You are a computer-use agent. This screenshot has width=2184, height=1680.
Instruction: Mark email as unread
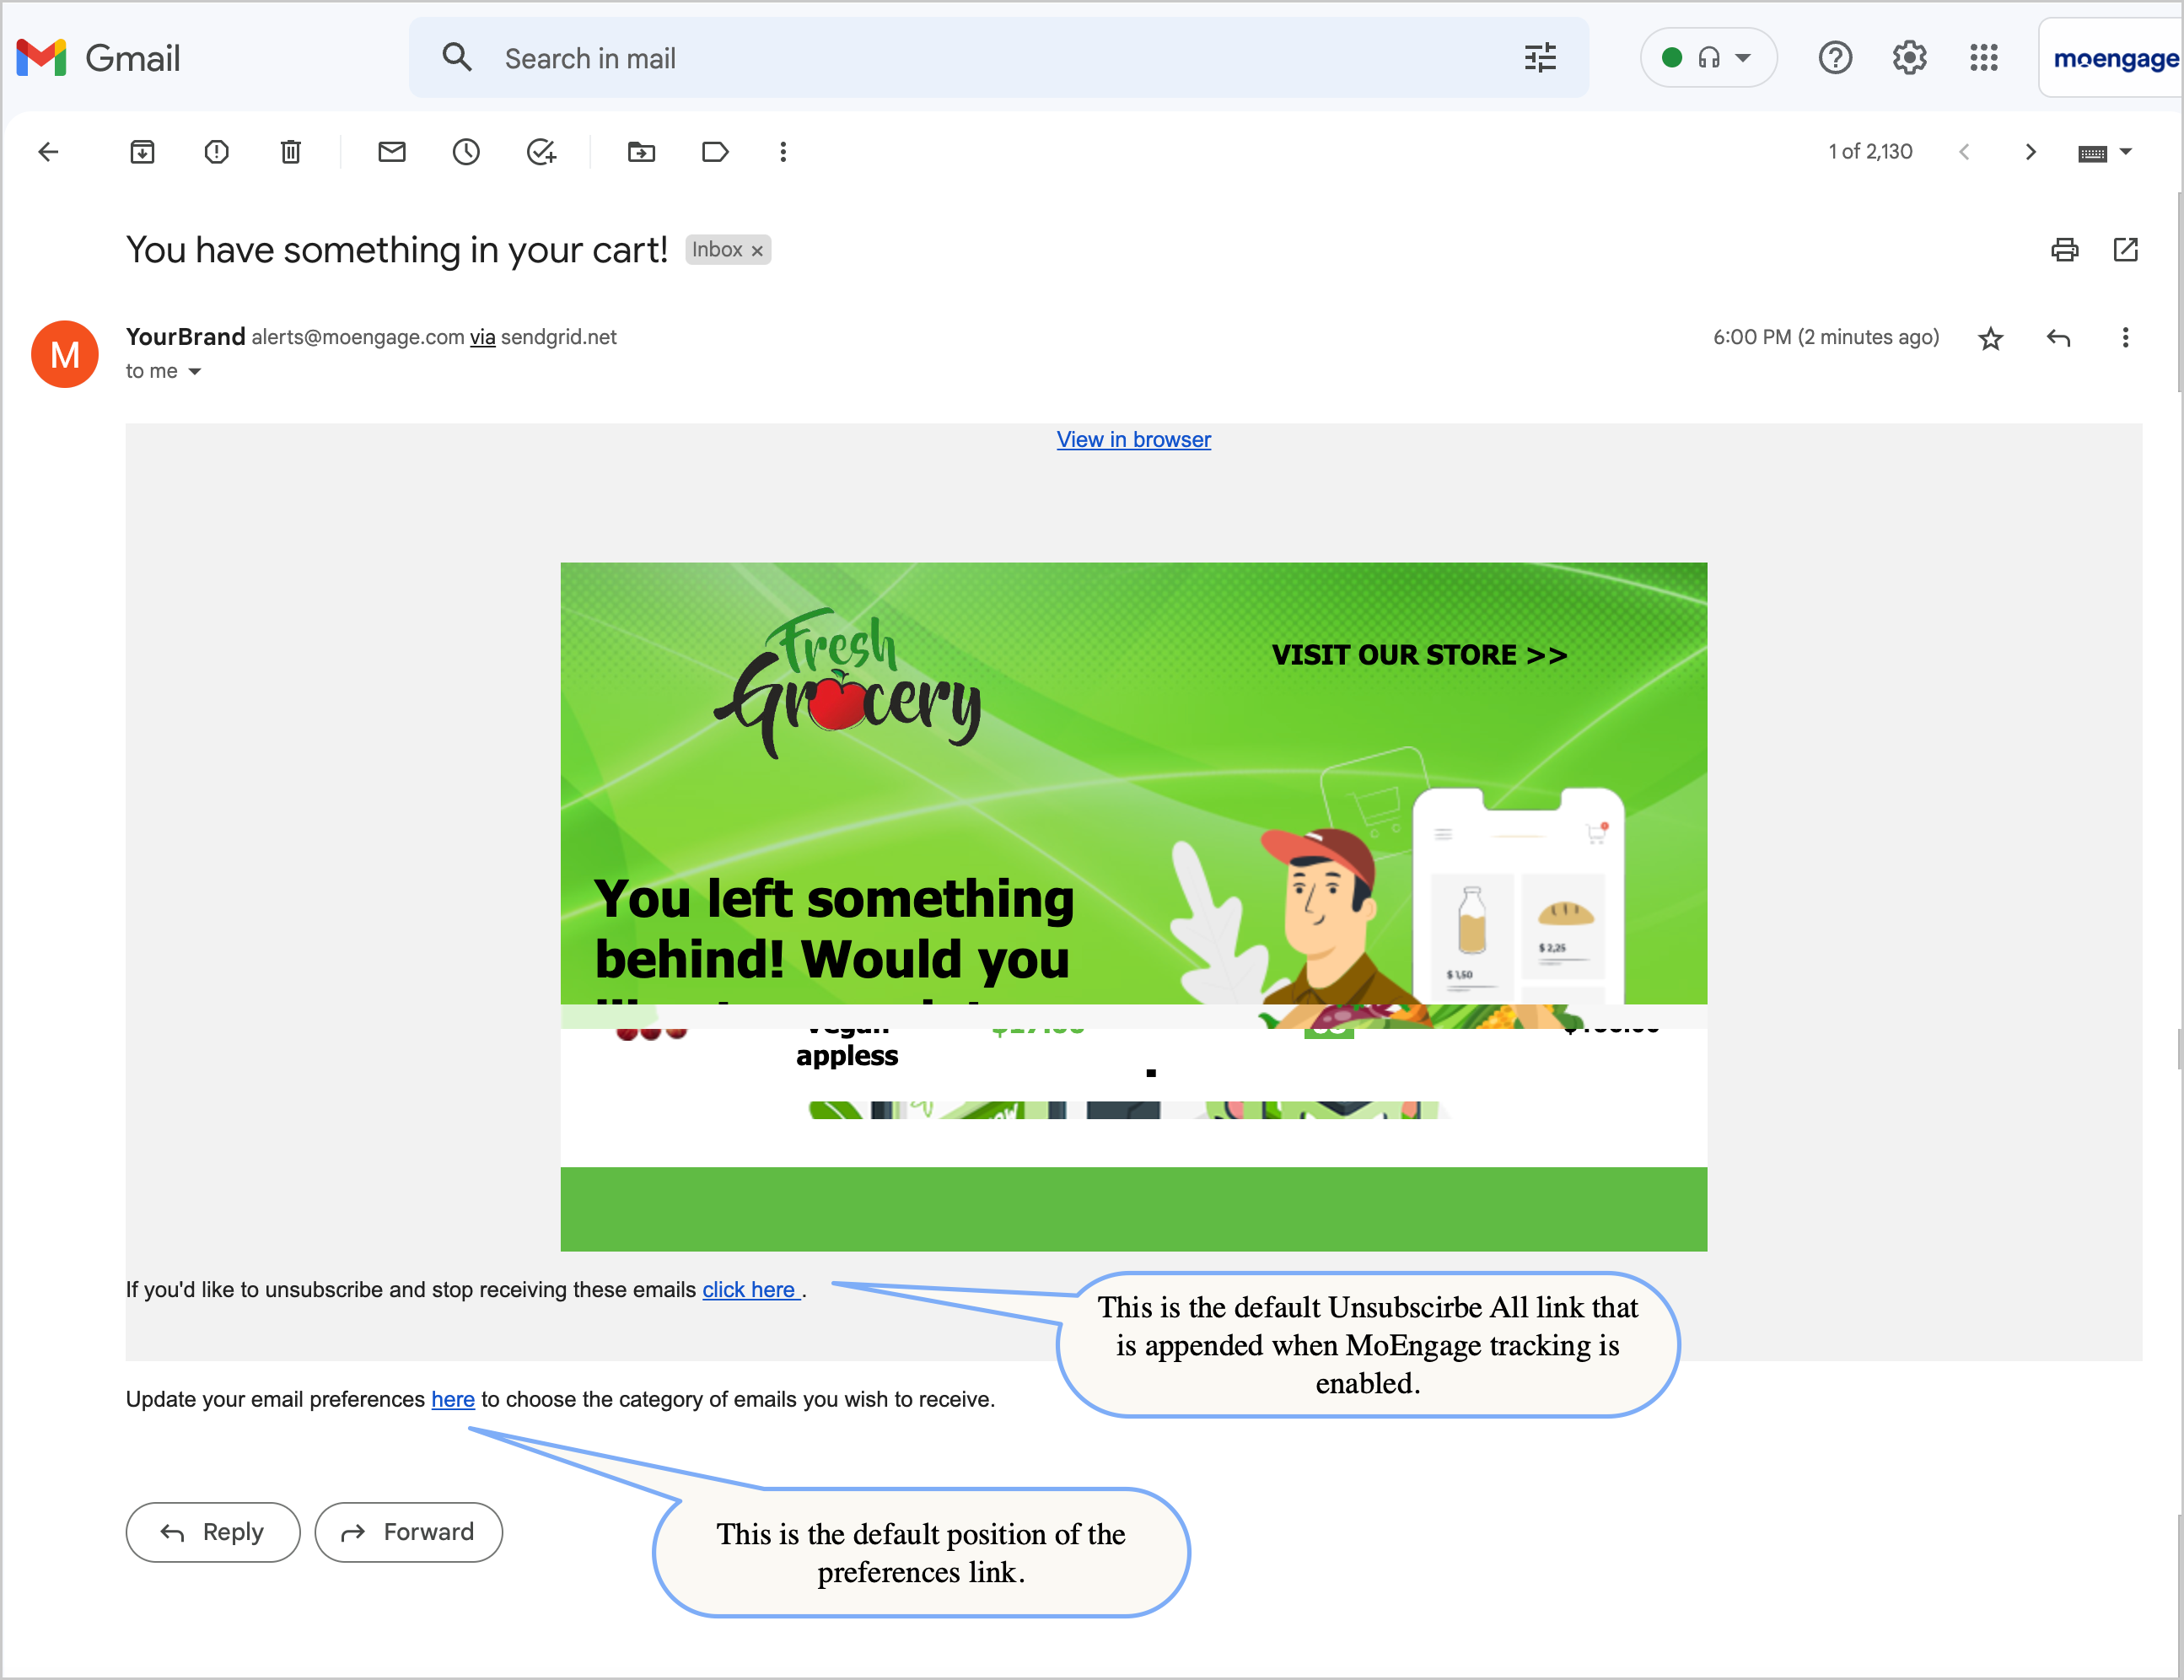[392, 152]
